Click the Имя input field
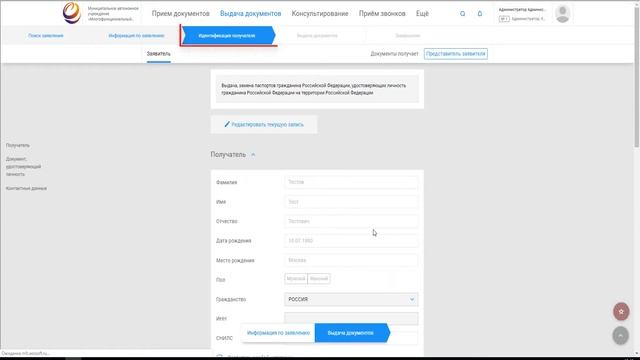Viewport: 640px width, 360px height. point(351,202)
